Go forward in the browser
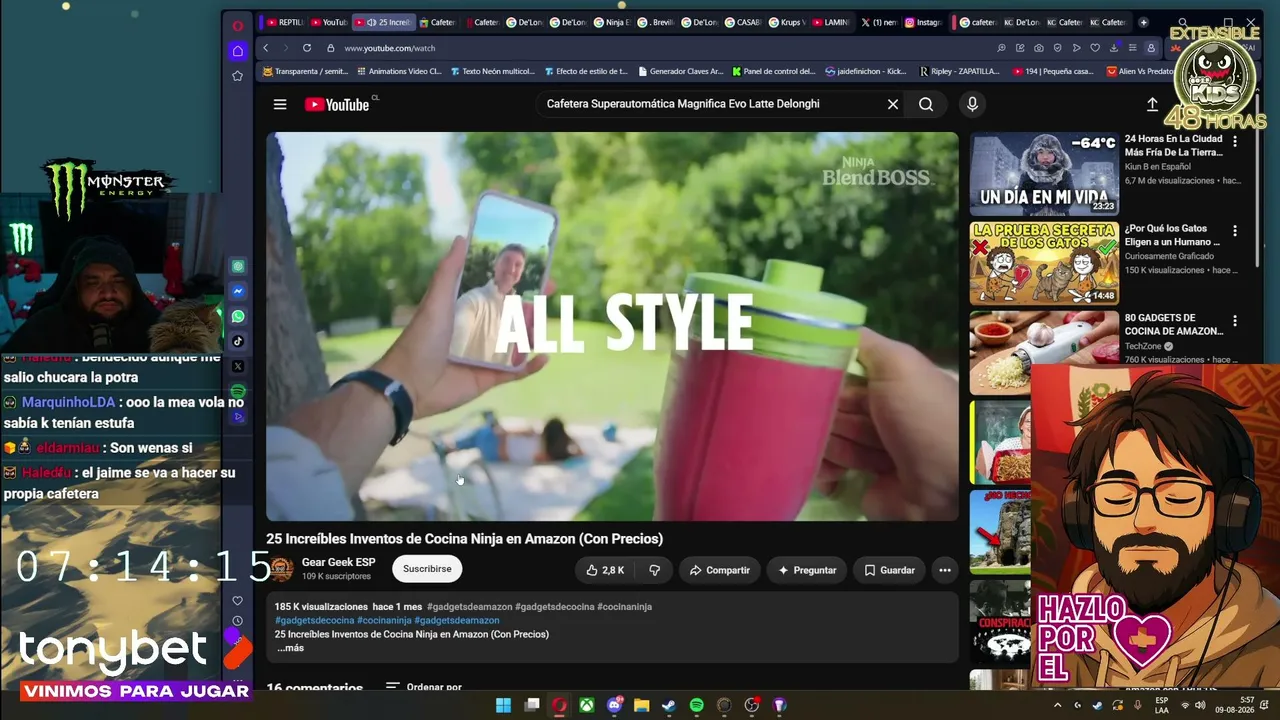Viewport: 1280px width, 720px height. 285,48
